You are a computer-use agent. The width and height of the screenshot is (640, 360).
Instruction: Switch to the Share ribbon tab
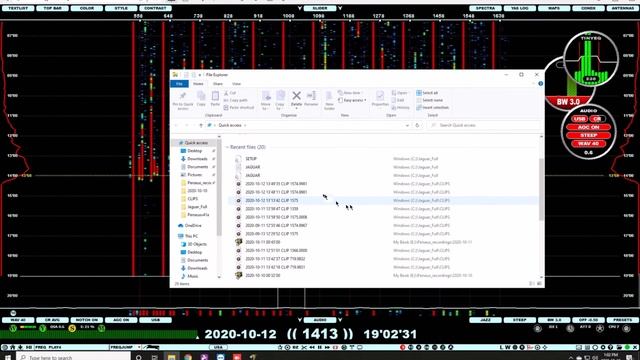point(218,84)
